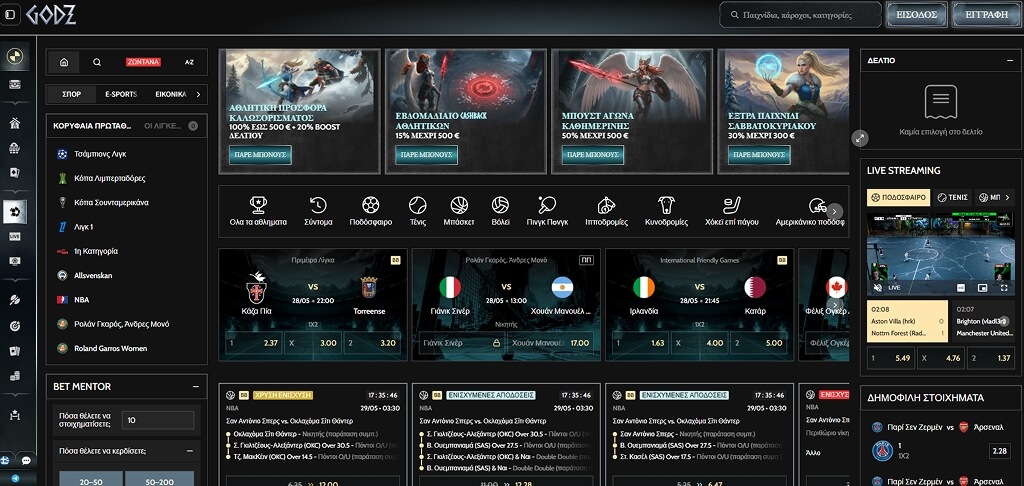Open the Aston Villa vs Nottm Forest stream card
This screenshot has height=486, width=1024.
tap(907, 322)
